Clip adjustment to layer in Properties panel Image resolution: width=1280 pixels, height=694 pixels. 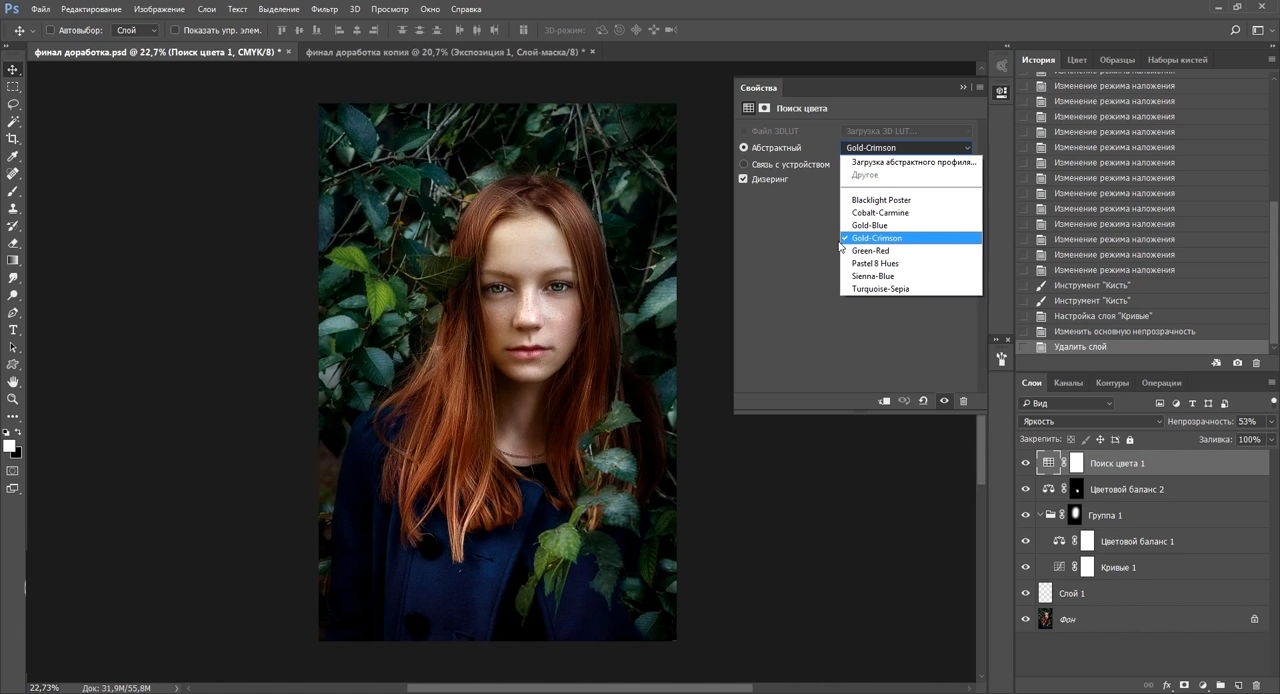[x=884, y=401]
